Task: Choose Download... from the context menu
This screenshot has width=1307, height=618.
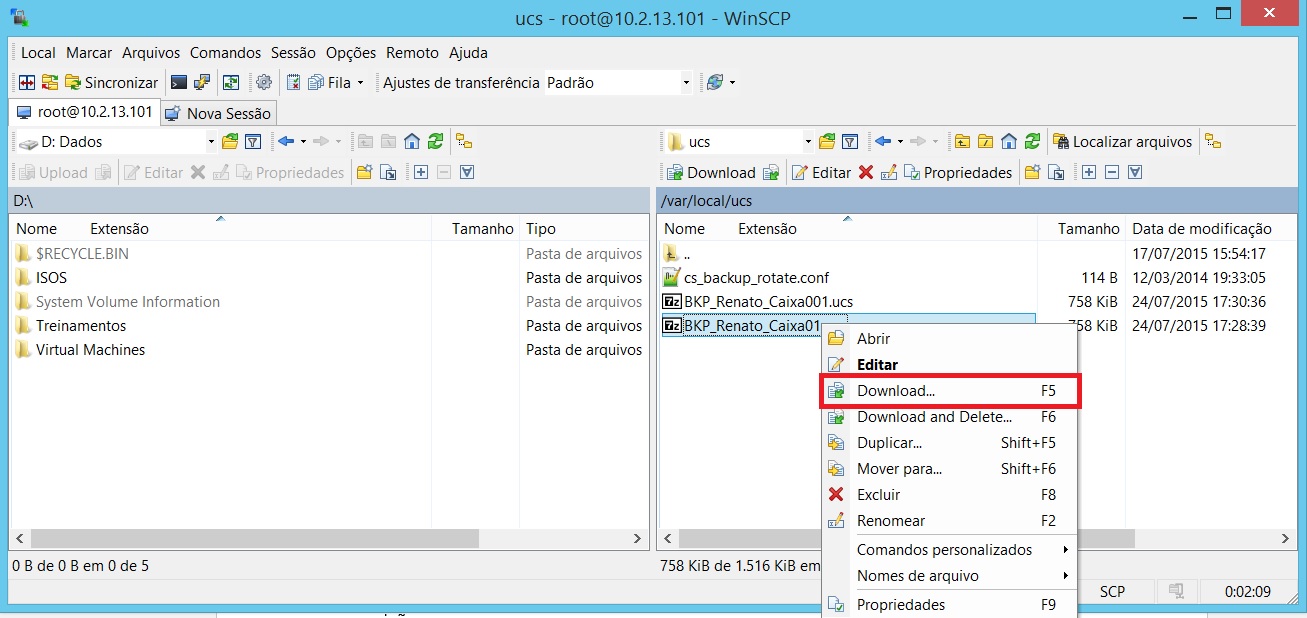Action: (x=895, y=391)
